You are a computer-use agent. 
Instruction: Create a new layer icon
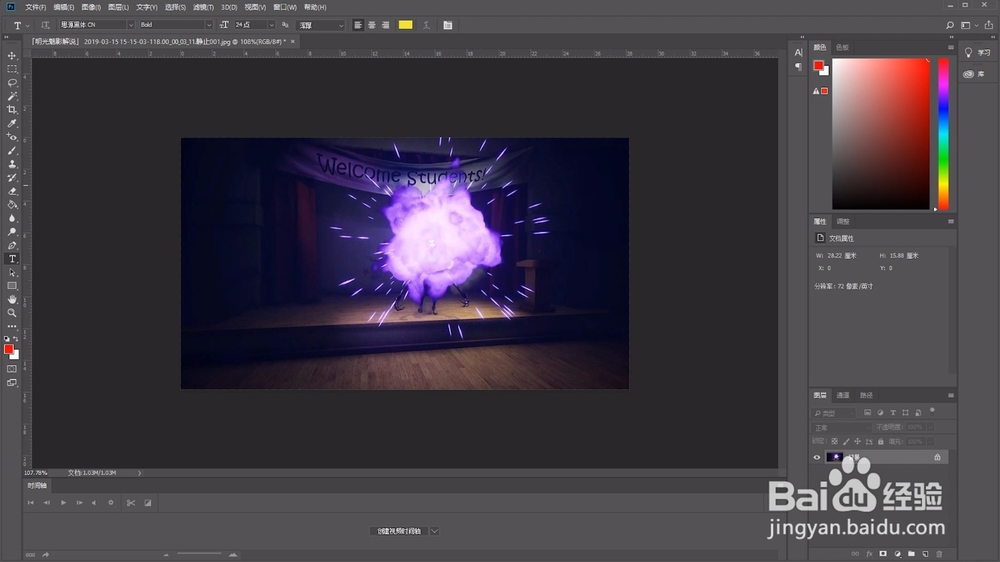925,554
